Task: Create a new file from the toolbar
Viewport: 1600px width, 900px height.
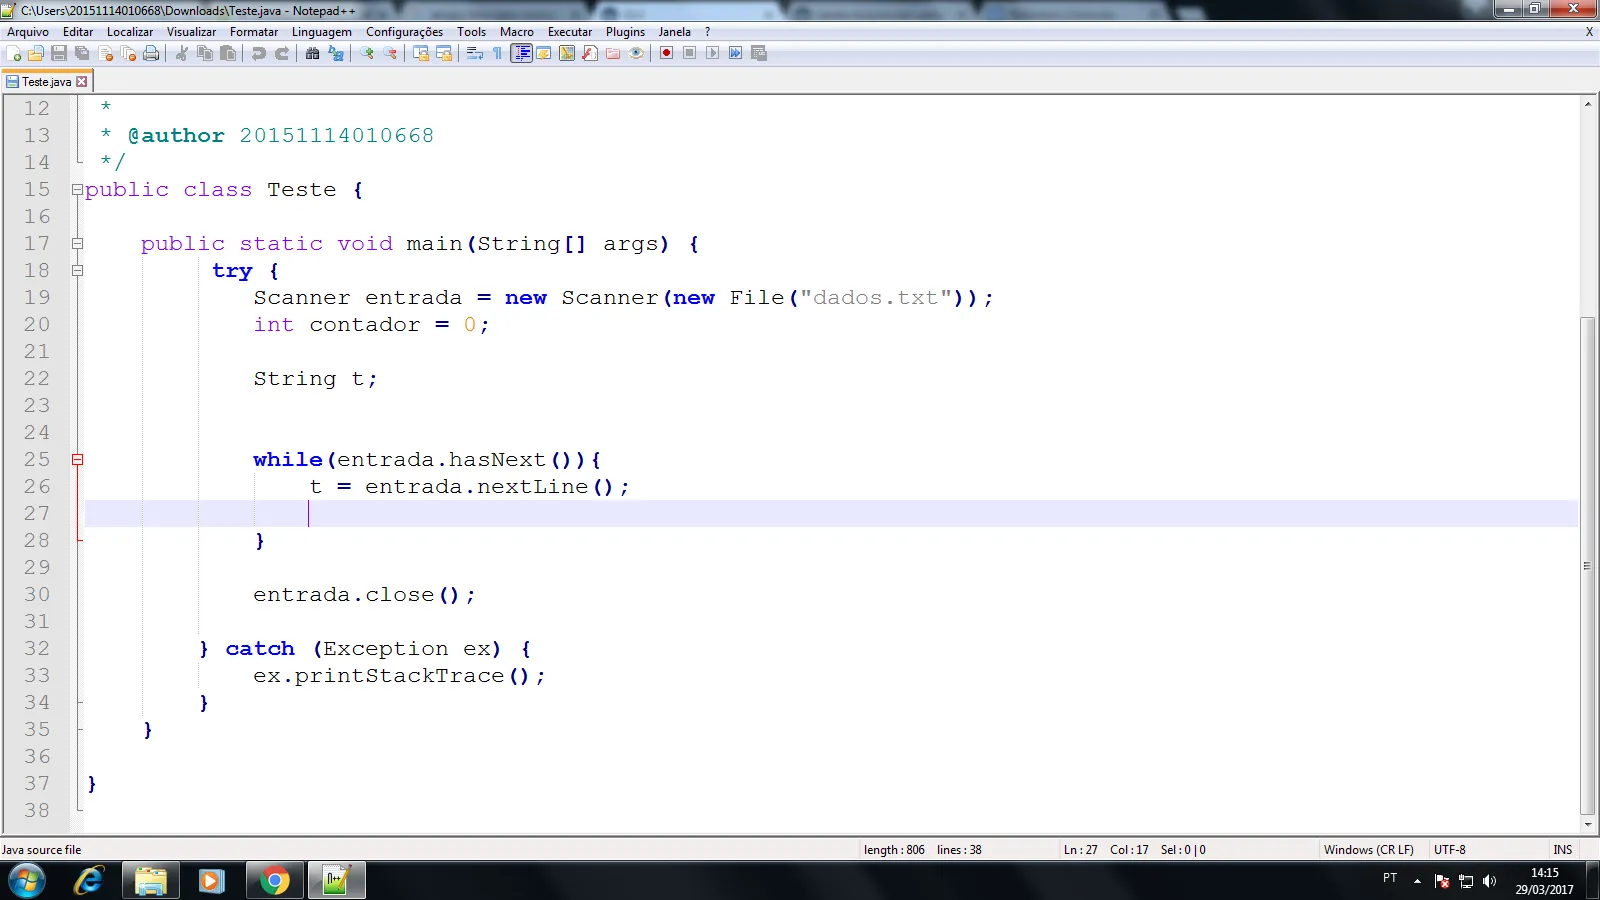Action: click(x=14, y=53)
